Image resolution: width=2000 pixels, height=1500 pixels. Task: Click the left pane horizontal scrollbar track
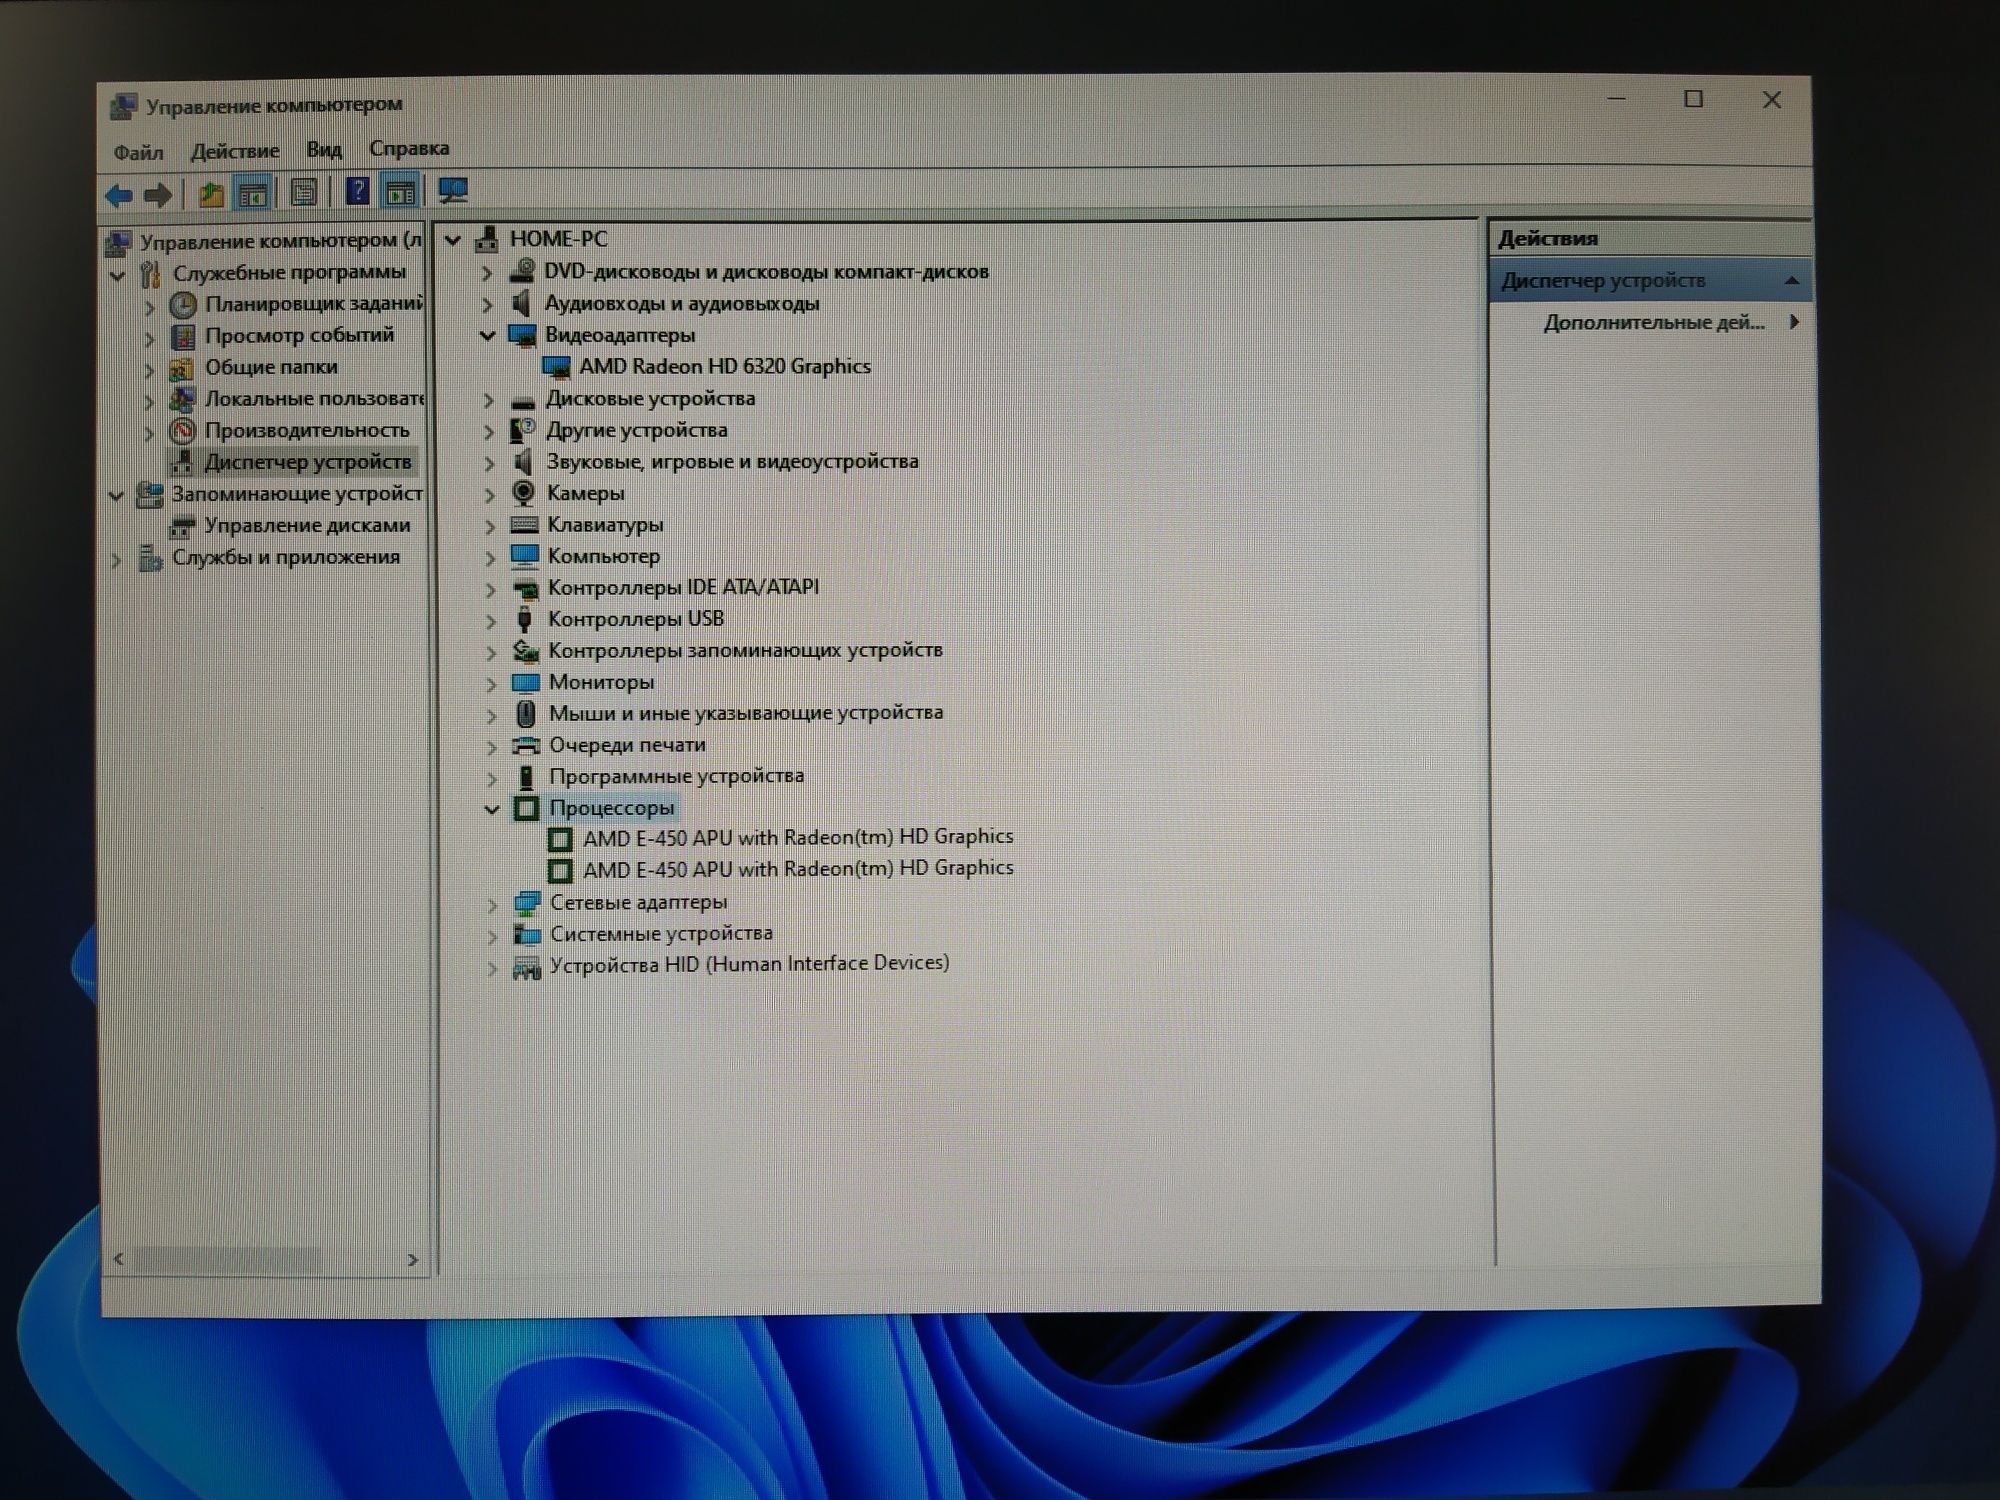coord(266,1260)
